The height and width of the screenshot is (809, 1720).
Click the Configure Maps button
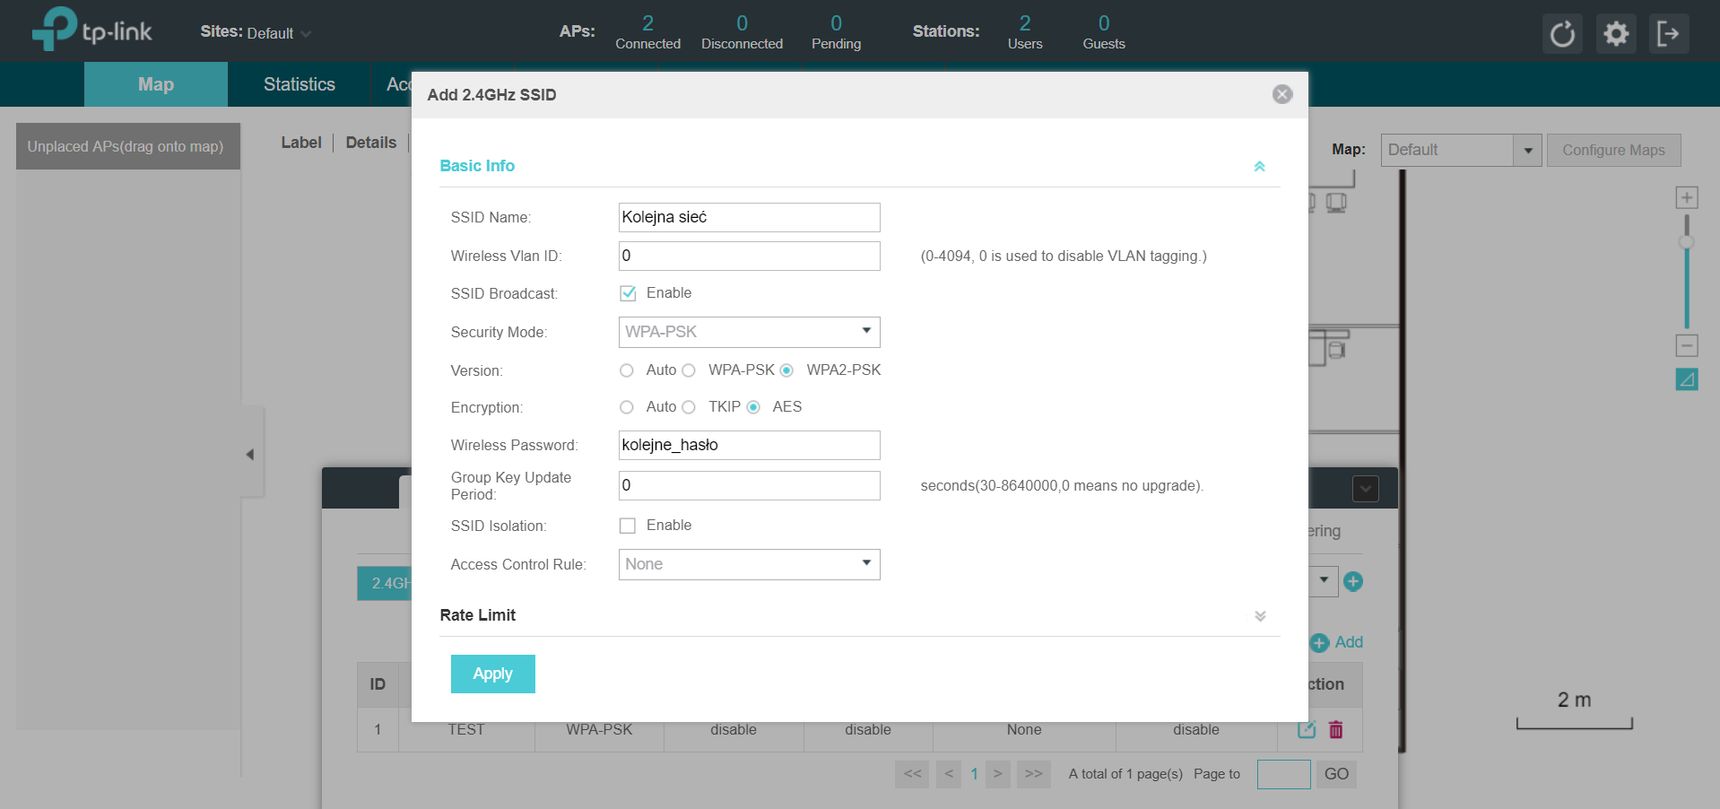click(x=1614, y=150)
